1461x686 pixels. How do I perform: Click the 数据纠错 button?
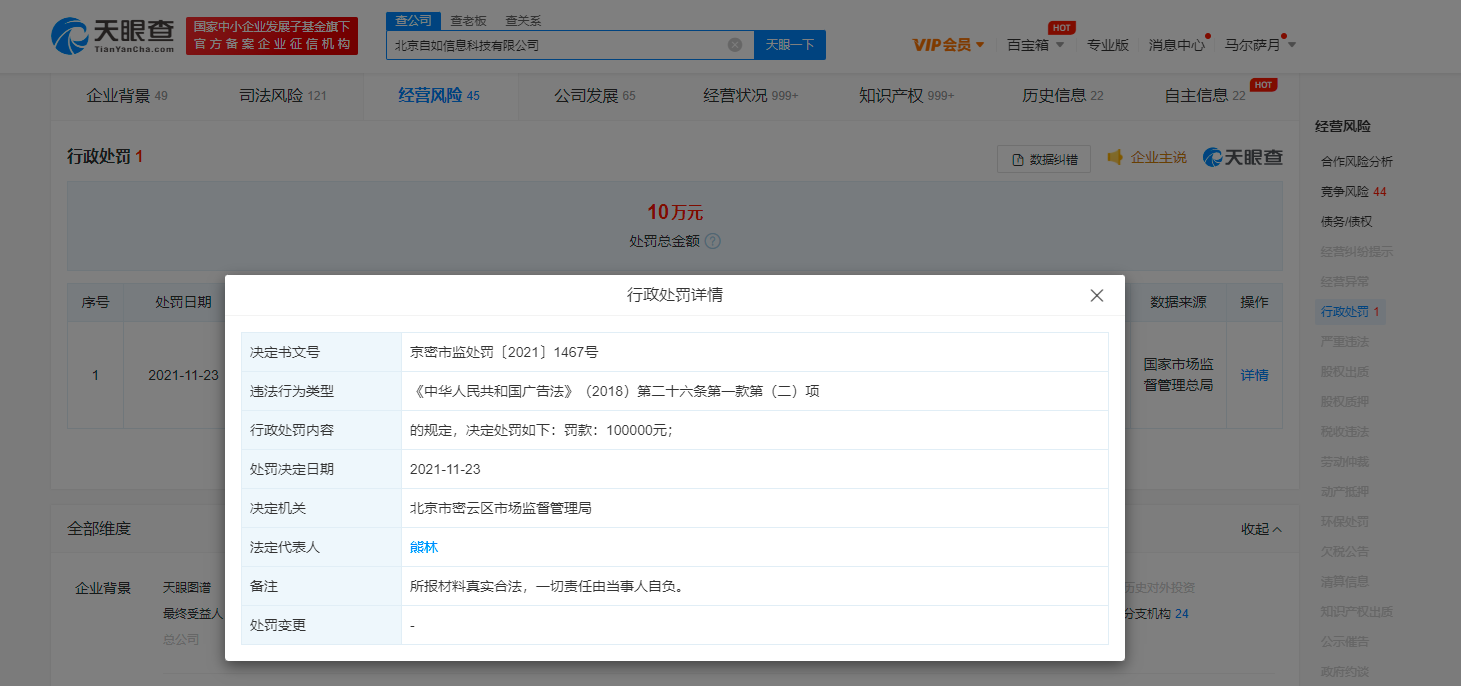tap(1043, 159)
